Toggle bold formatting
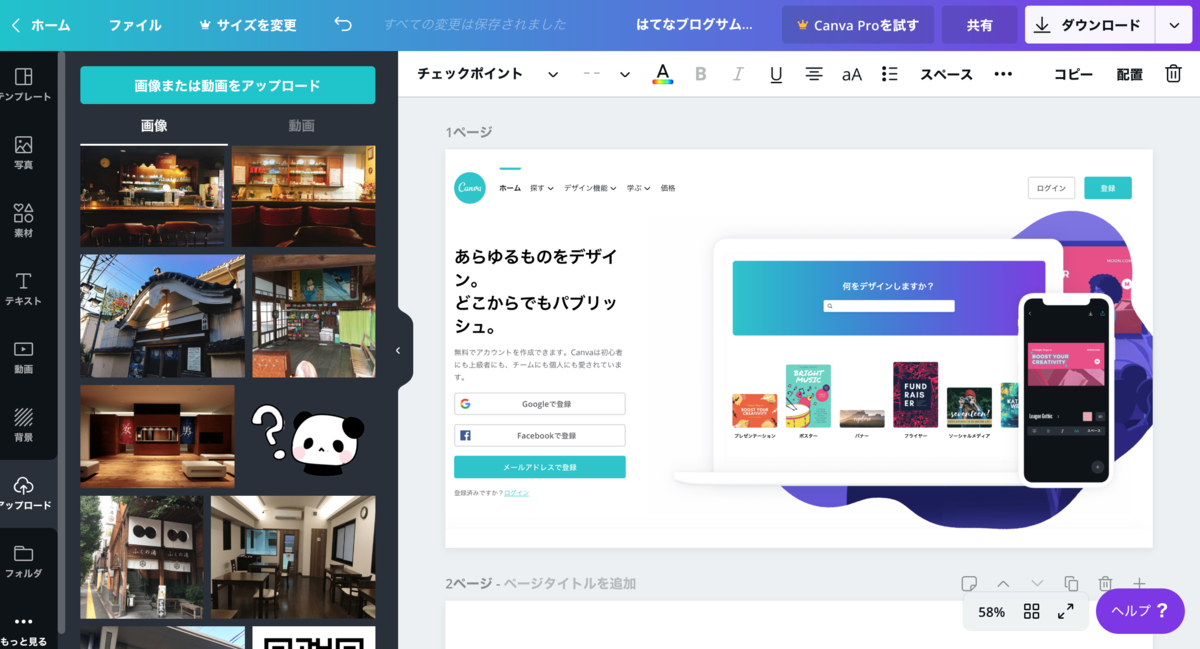Viewport: 1200px width, 649px height. pos(700,74)
